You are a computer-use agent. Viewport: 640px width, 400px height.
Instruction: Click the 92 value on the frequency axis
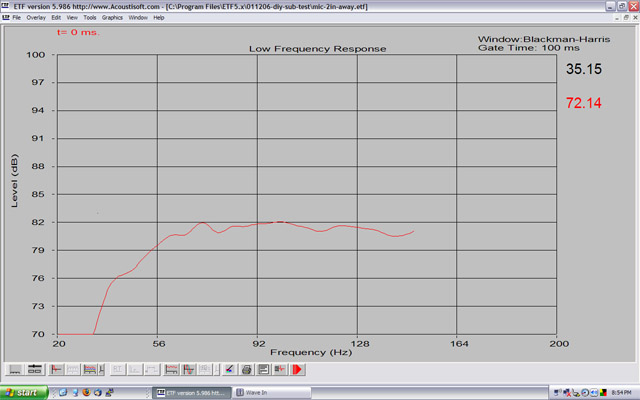point(259,344)
